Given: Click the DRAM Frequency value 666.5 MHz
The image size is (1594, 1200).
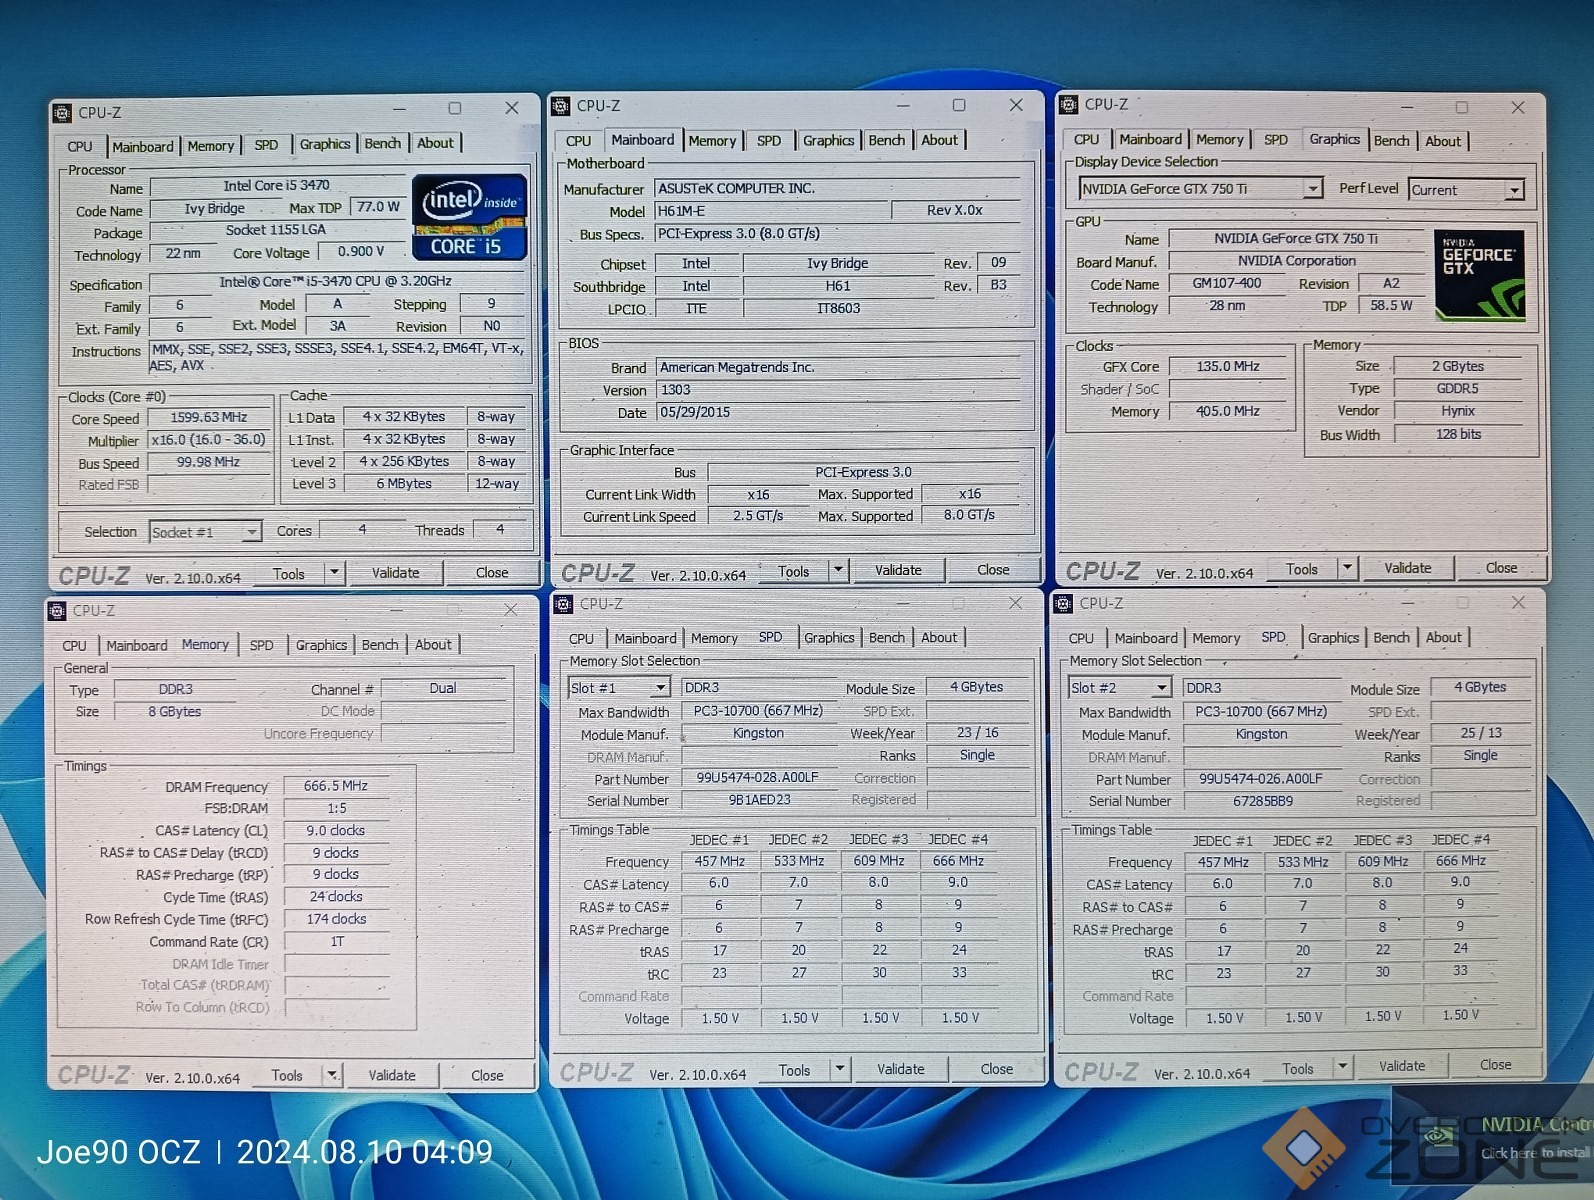Looking at the screenshot, I should 336,786.
